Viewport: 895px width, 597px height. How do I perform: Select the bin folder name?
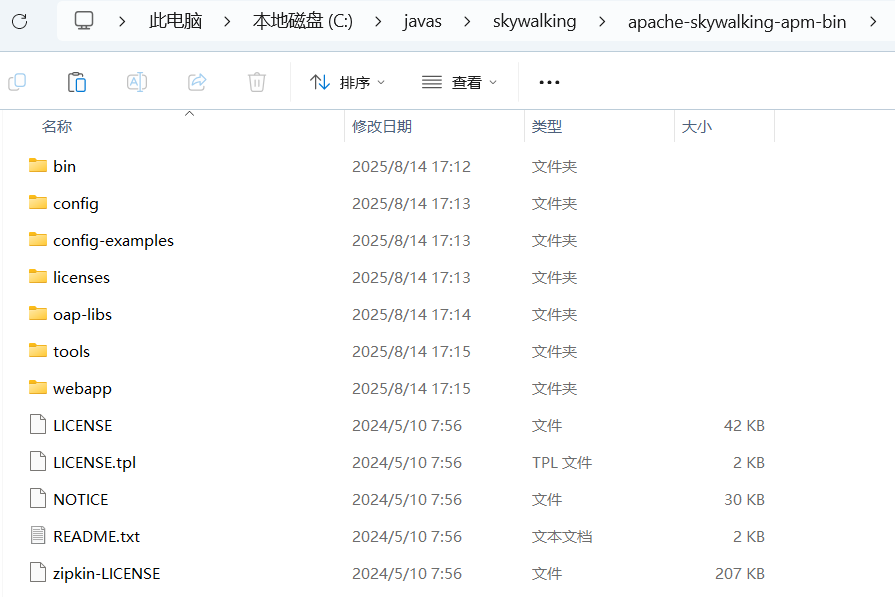(64, 166)
